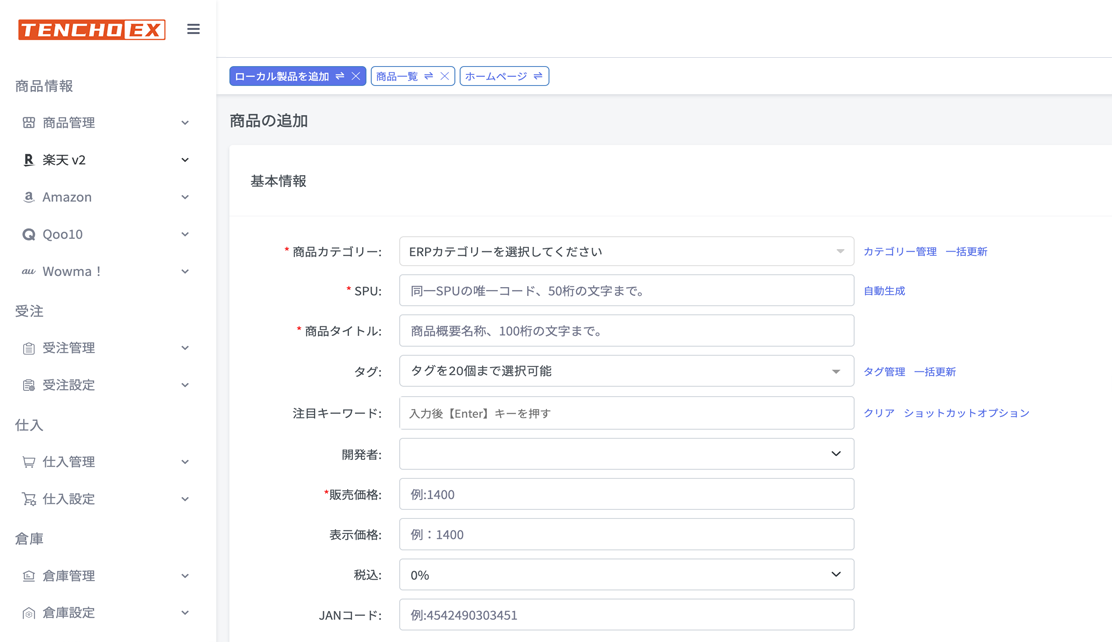Focus the SPU input field

(x=626, y=291)
